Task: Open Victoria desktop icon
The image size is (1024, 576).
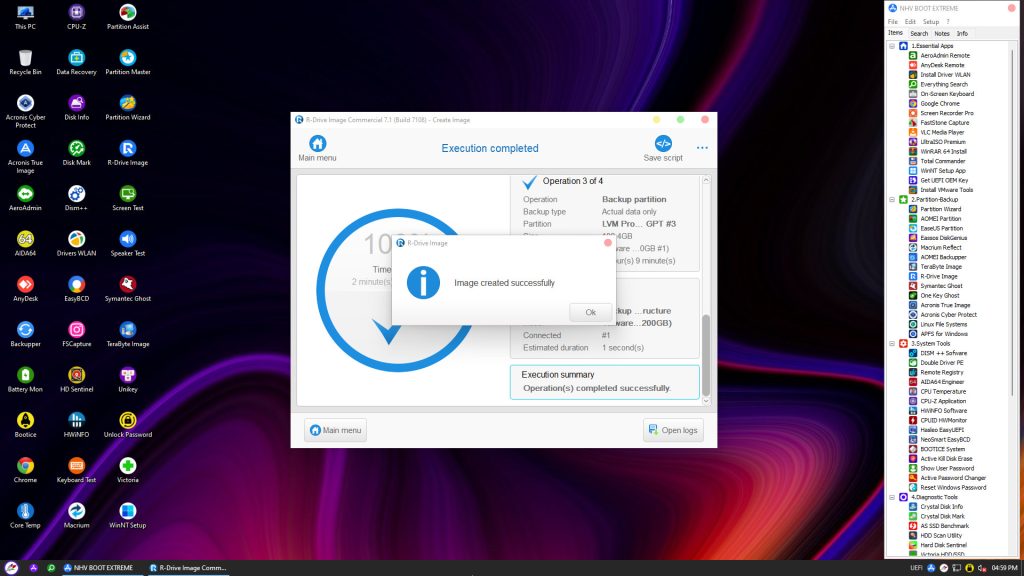Action: point(128,470)
